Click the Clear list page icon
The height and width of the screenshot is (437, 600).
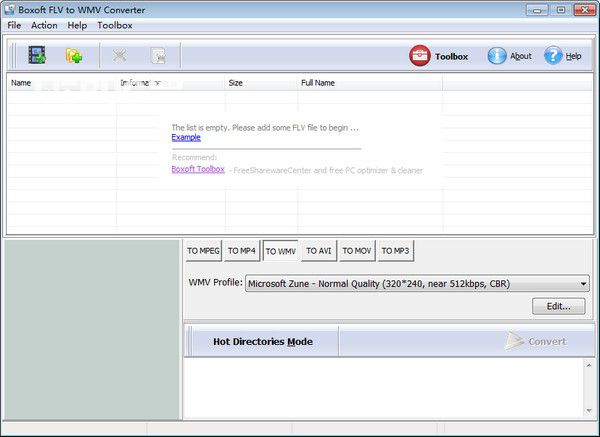(158, 56)
